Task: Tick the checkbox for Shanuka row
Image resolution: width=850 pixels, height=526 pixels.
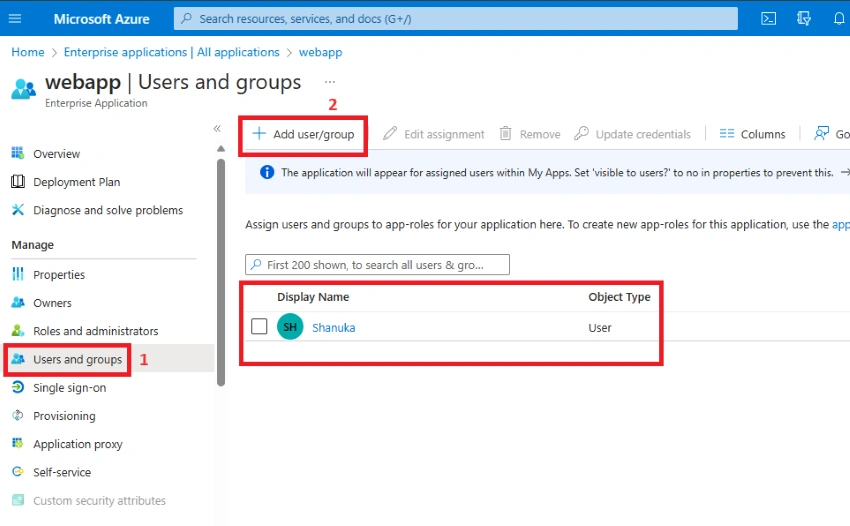Action: click(259, 326)
